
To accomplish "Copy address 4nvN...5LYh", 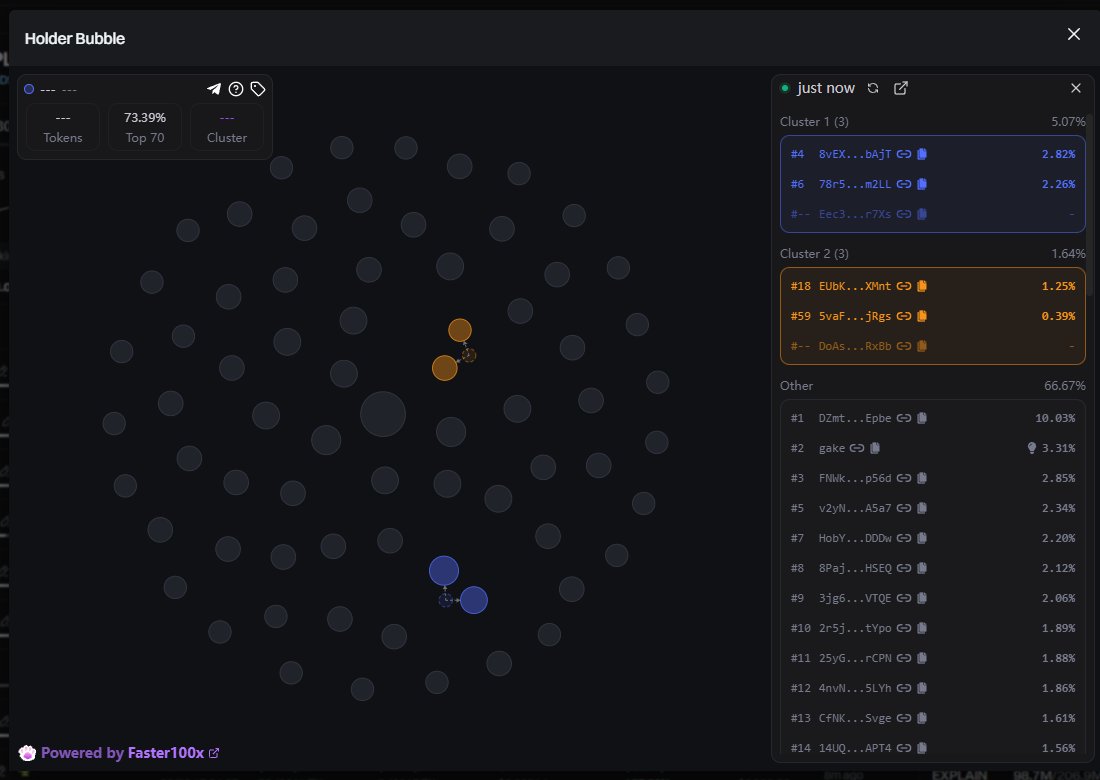I will click(922, 688).
